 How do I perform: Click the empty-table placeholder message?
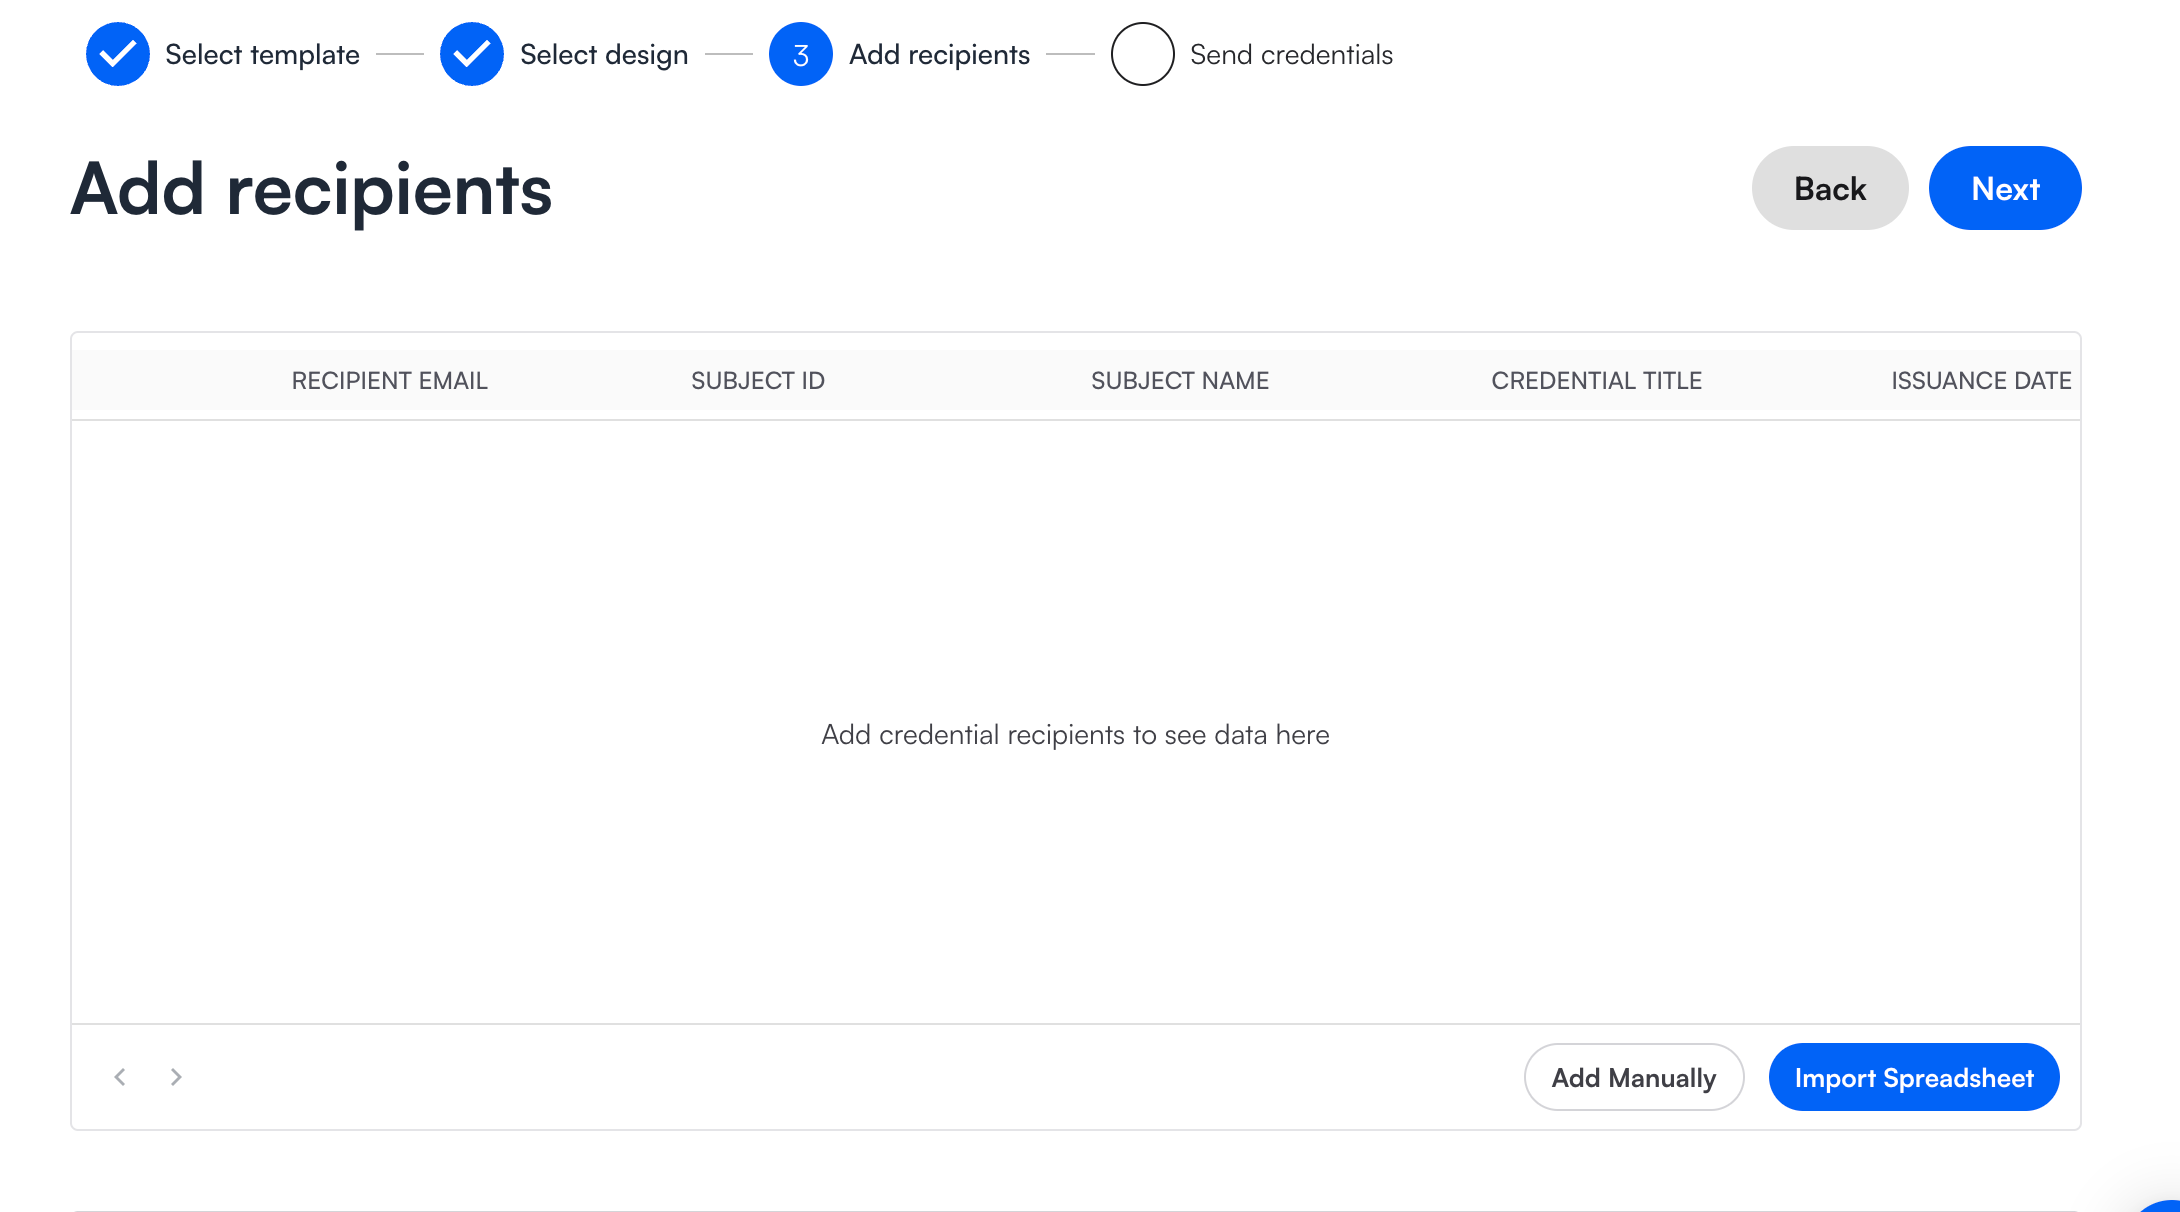tap(1075, 735)
